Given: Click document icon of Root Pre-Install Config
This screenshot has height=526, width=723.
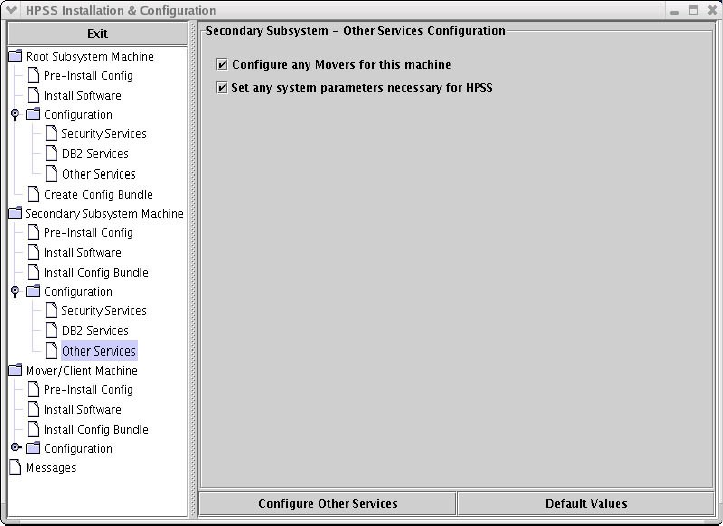Looking at the screenshot, I should [34, 75].
